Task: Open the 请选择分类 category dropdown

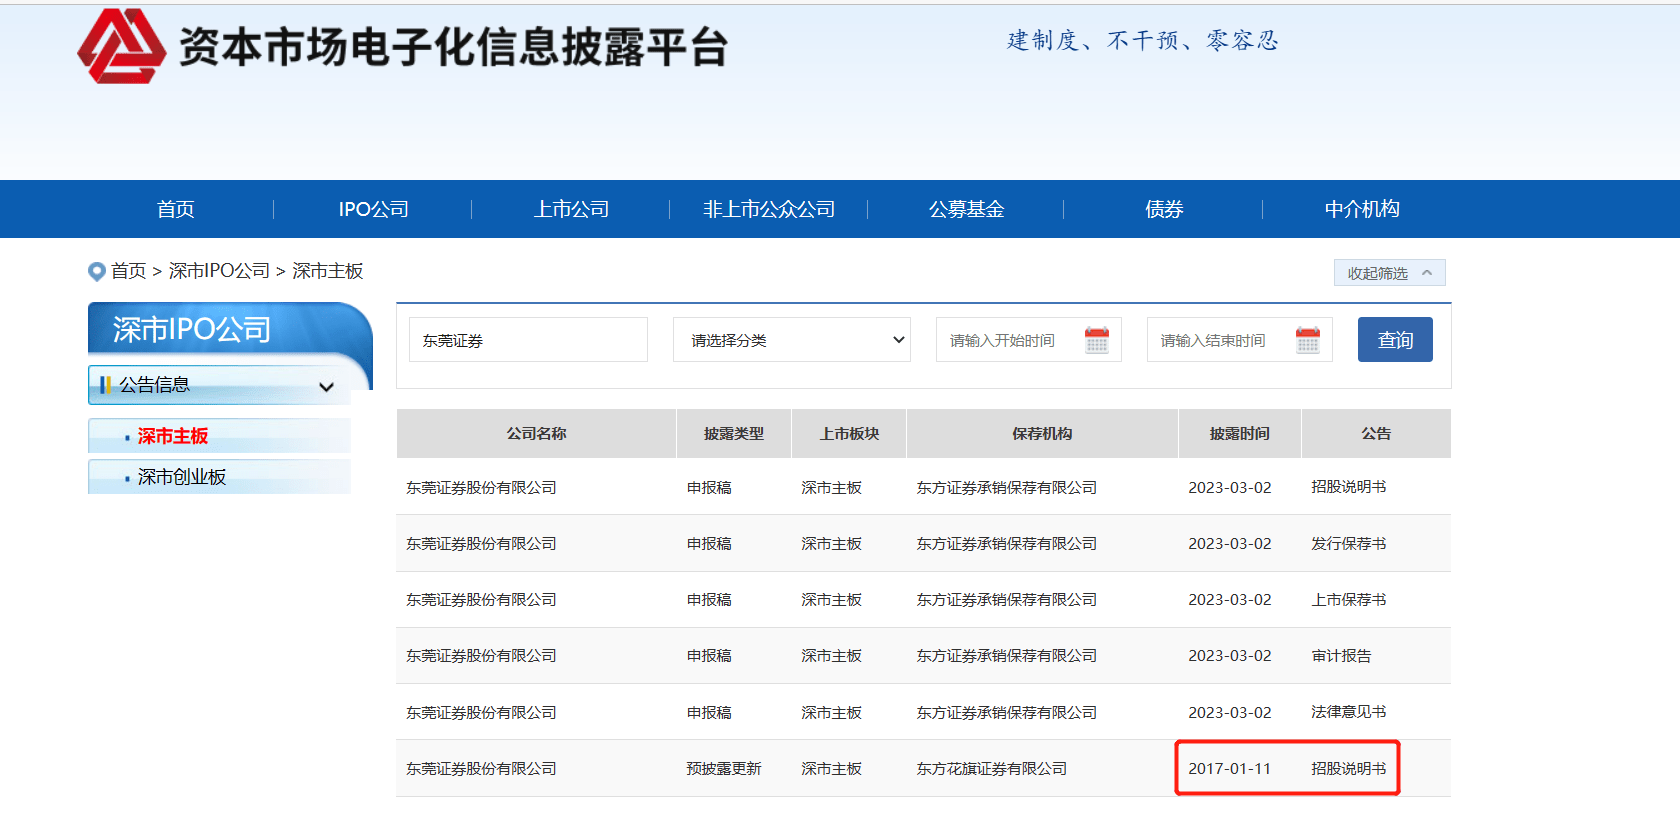Action: 792,340
